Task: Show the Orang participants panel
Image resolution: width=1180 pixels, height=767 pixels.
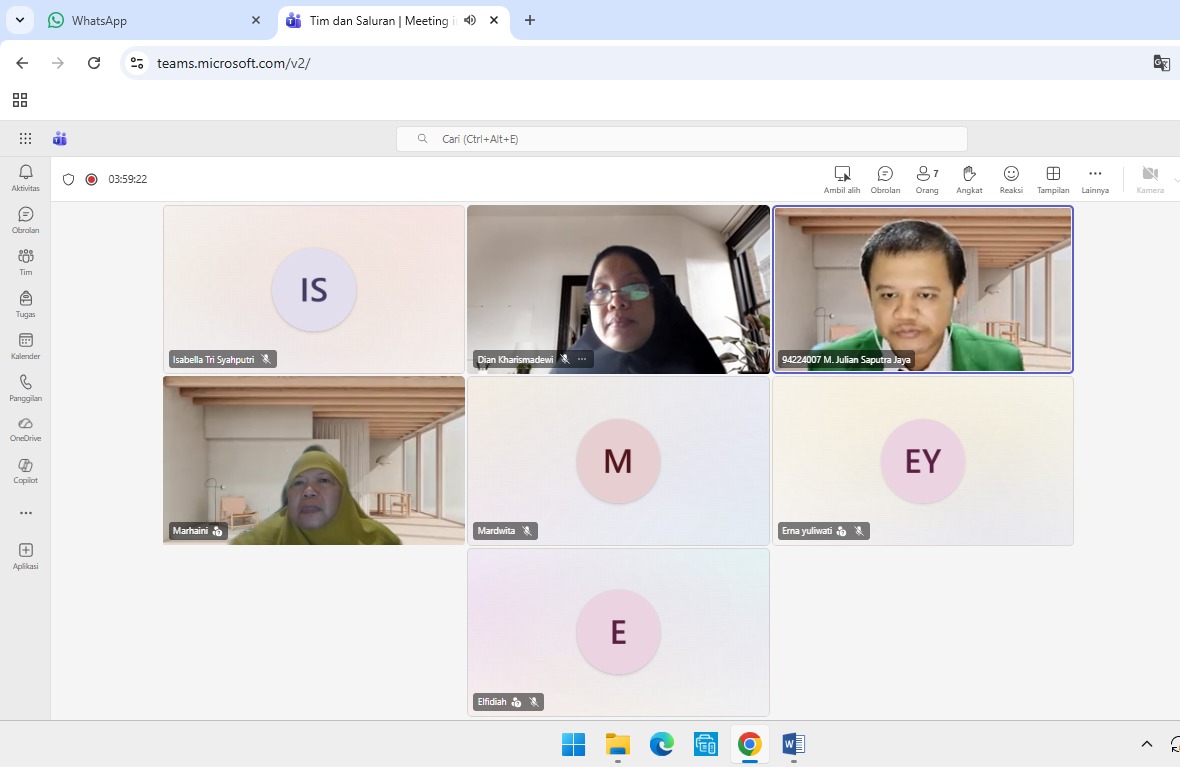Action: pos(927,179)
